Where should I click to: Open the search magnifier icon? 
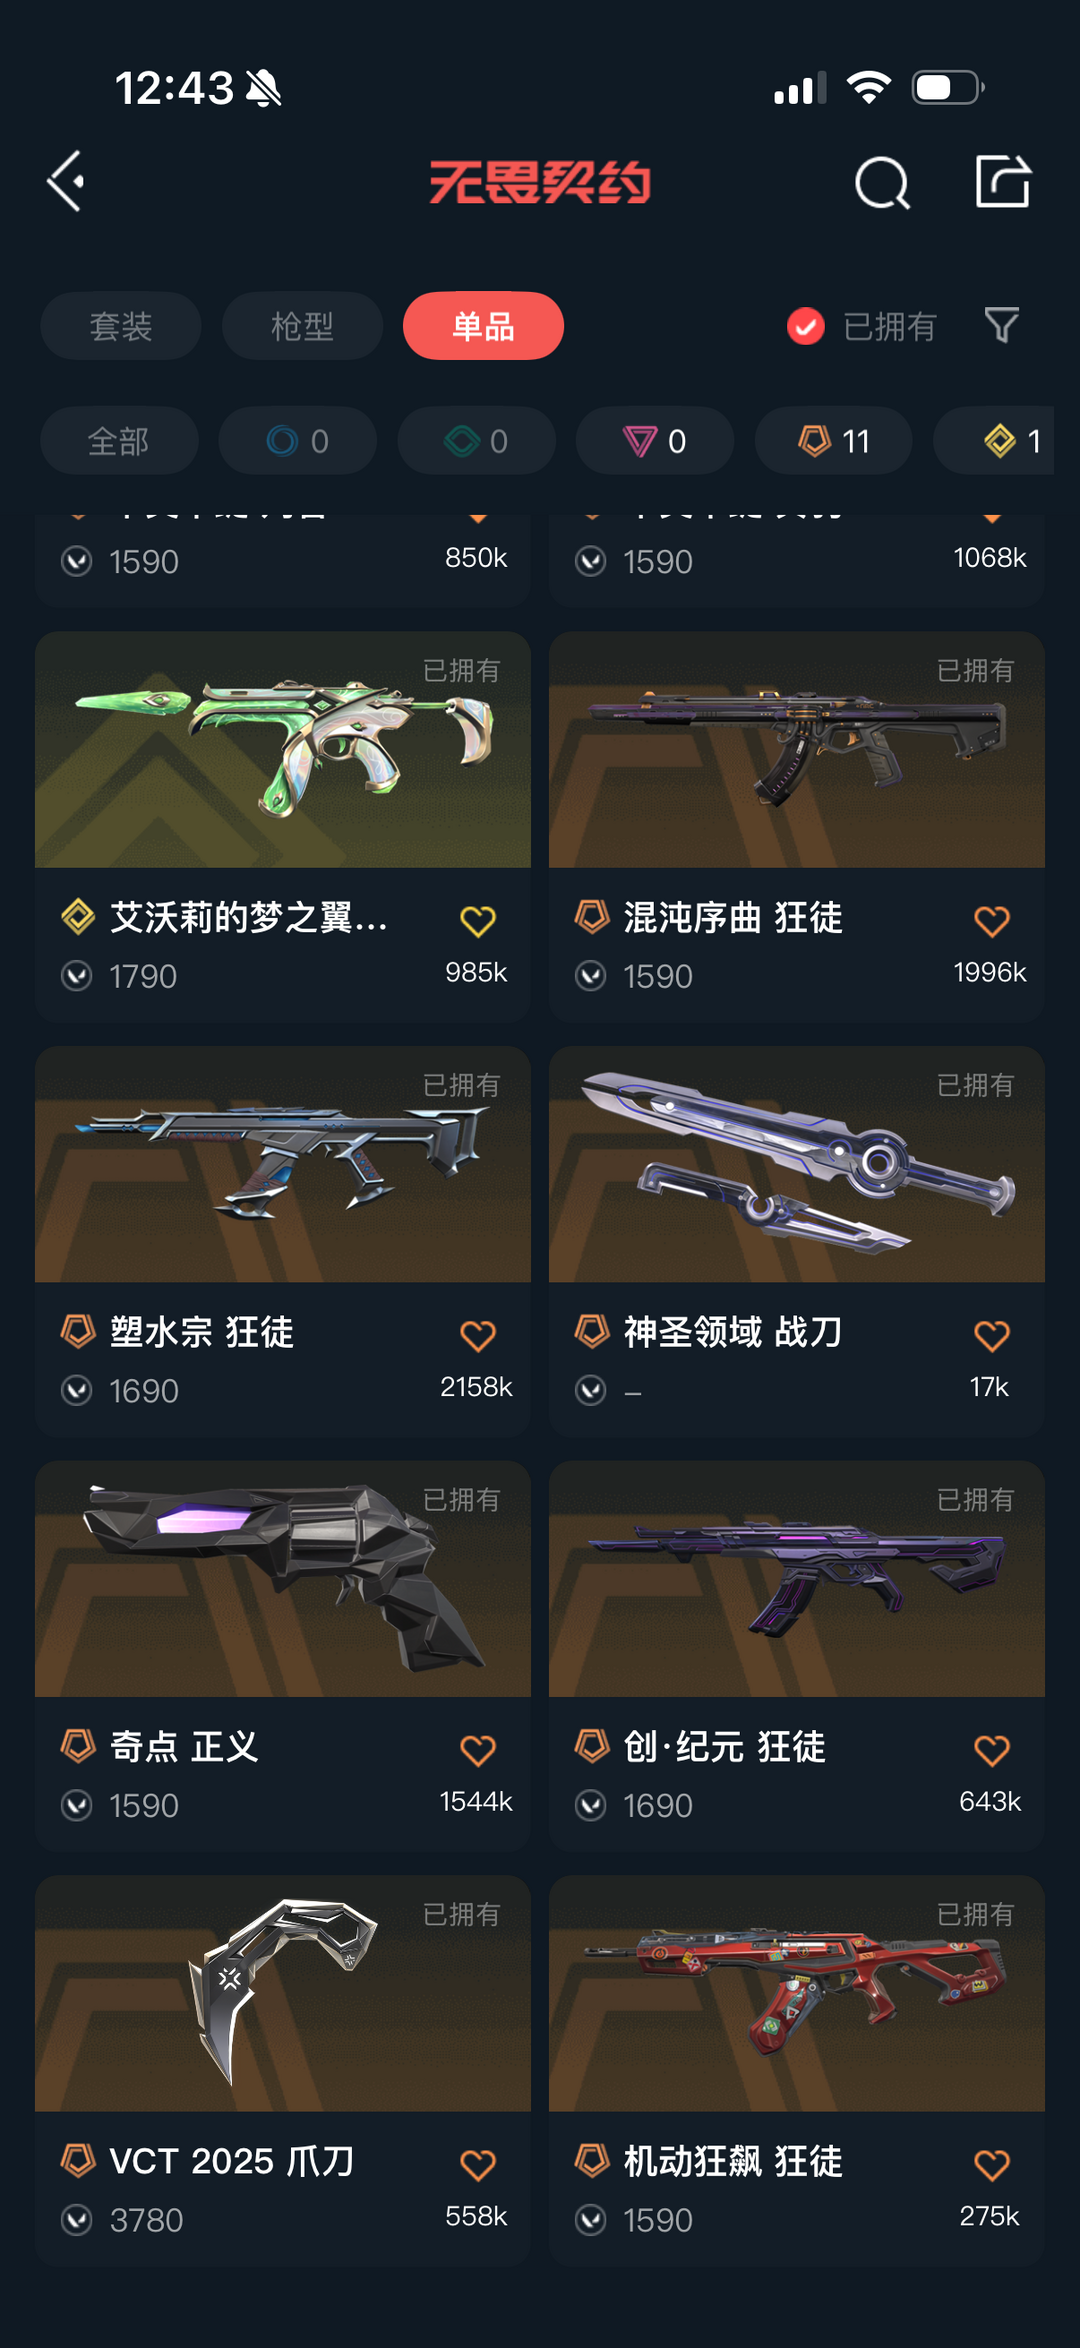(882, 183)
